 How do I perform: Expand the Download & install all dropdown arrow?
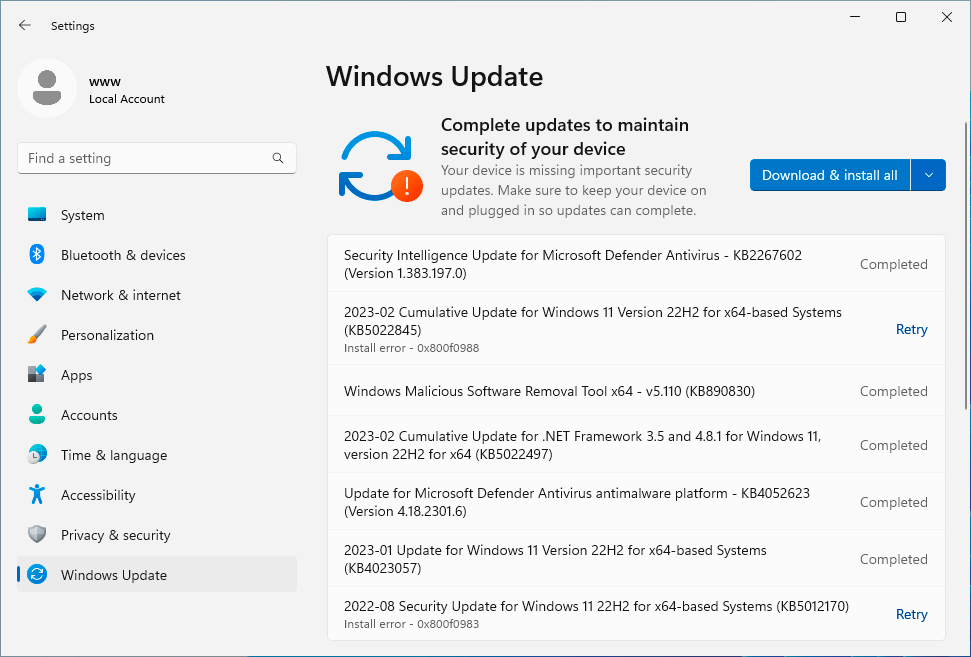tap(929, 175)
